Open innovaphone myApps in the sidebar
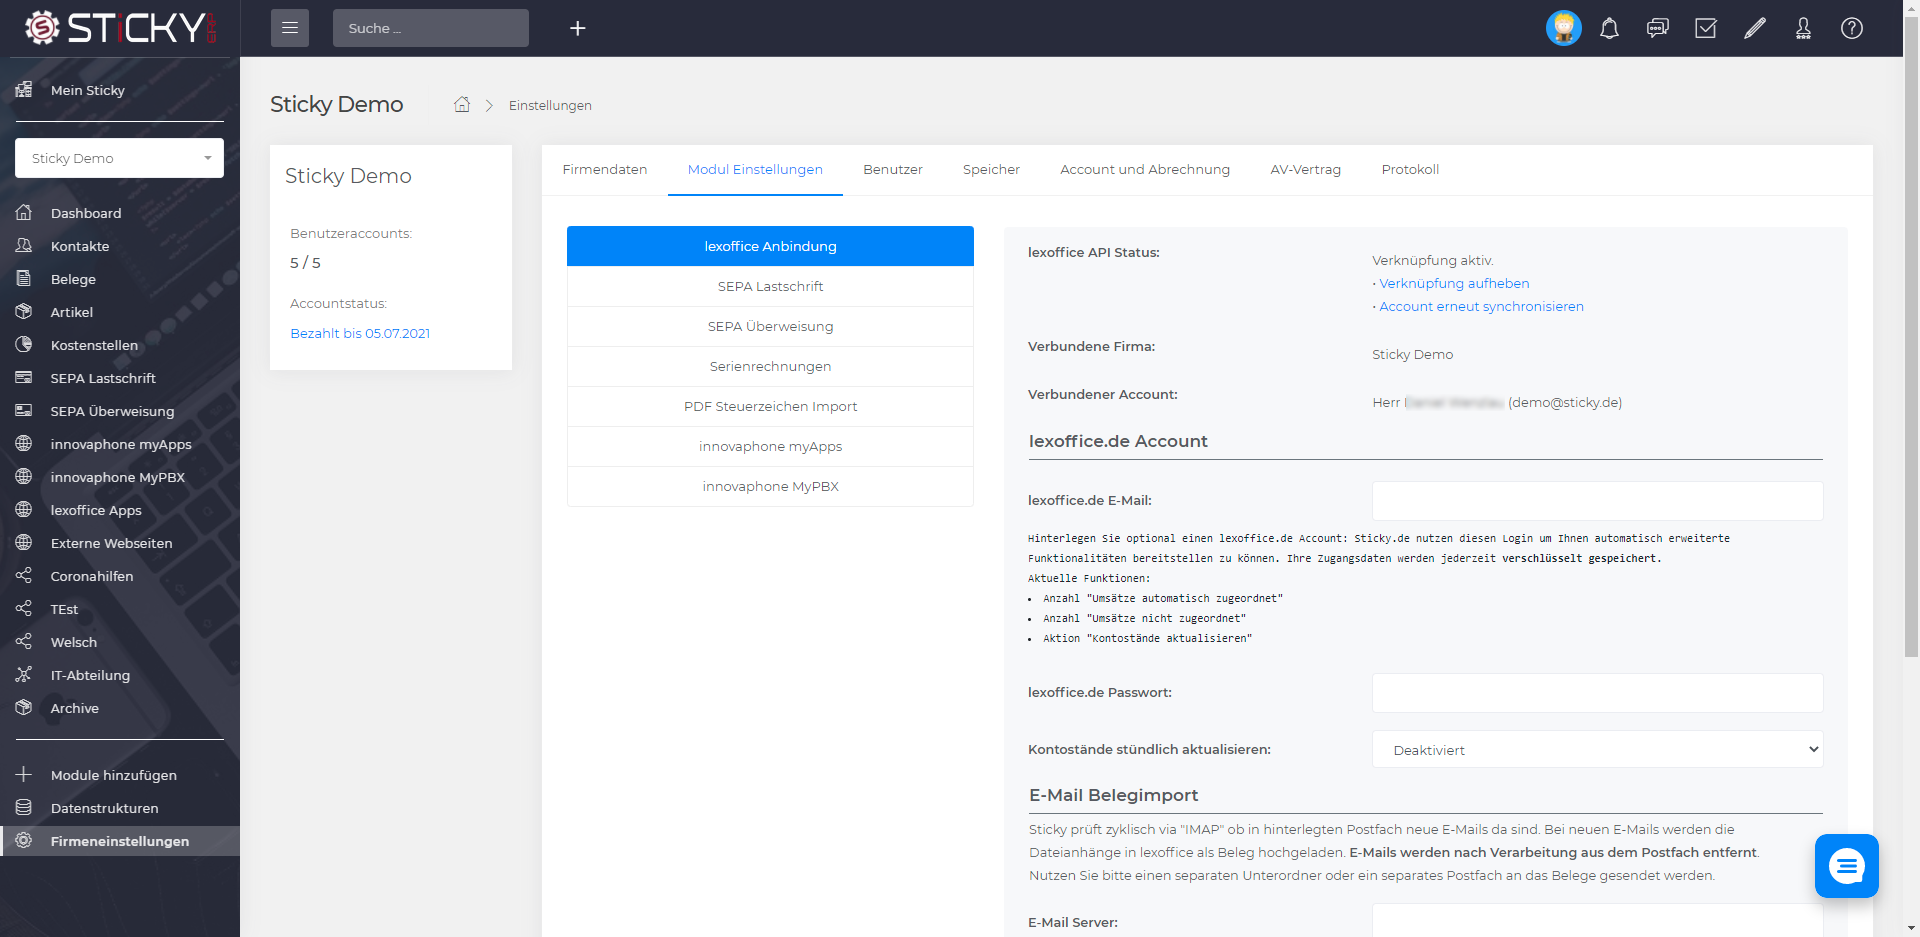Viewport: 1920px width, 937px height. tap(120, 444)
